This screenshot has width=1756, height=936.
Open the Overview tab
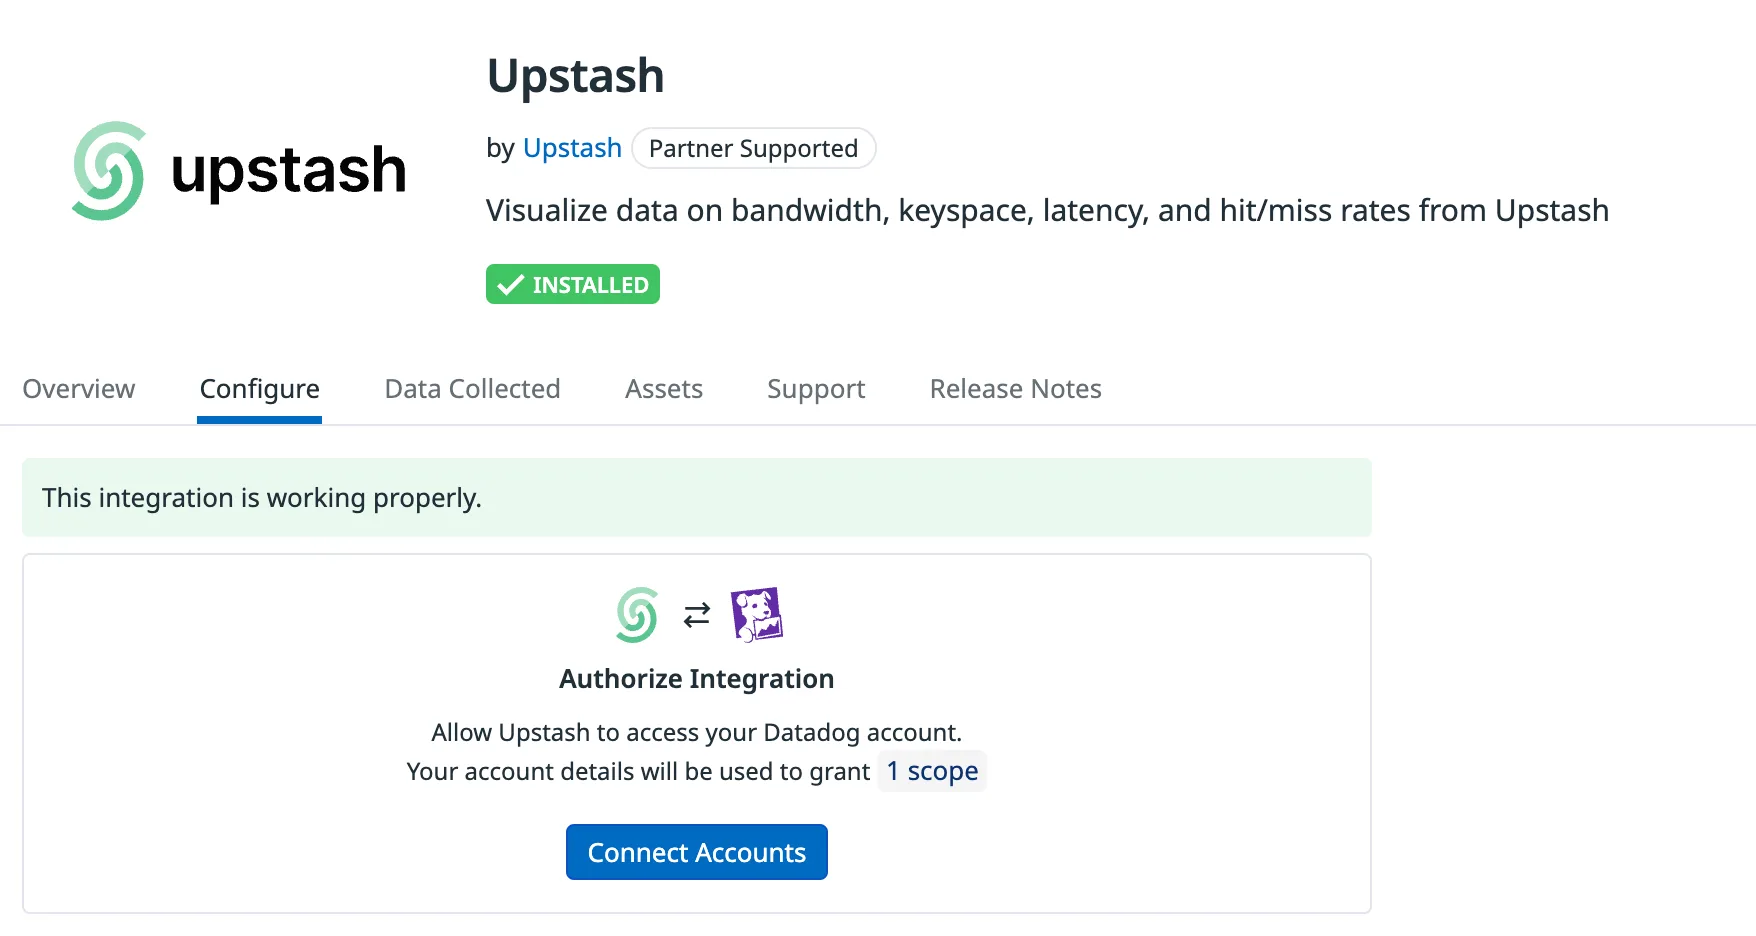79,389
